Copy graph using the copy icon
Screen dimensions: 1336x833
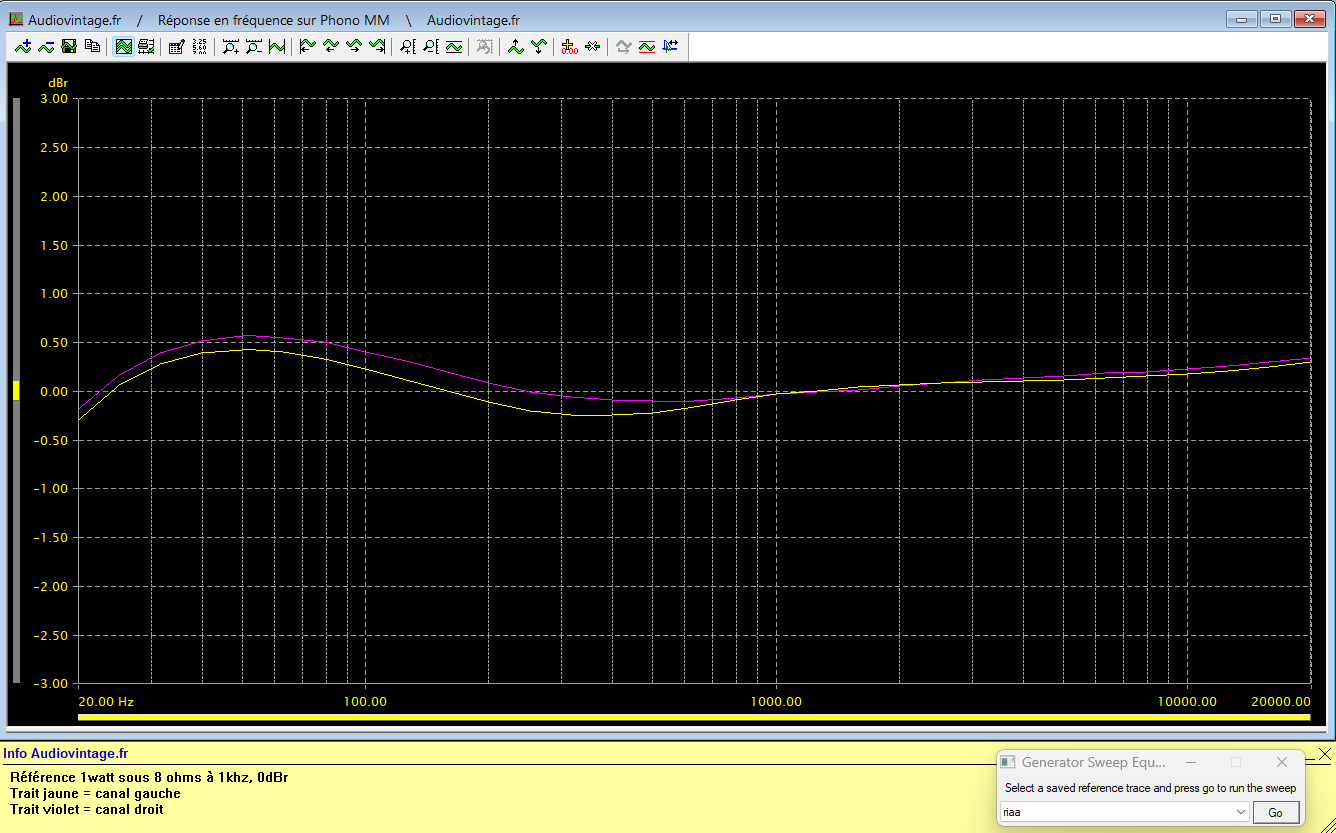[92, 46]
